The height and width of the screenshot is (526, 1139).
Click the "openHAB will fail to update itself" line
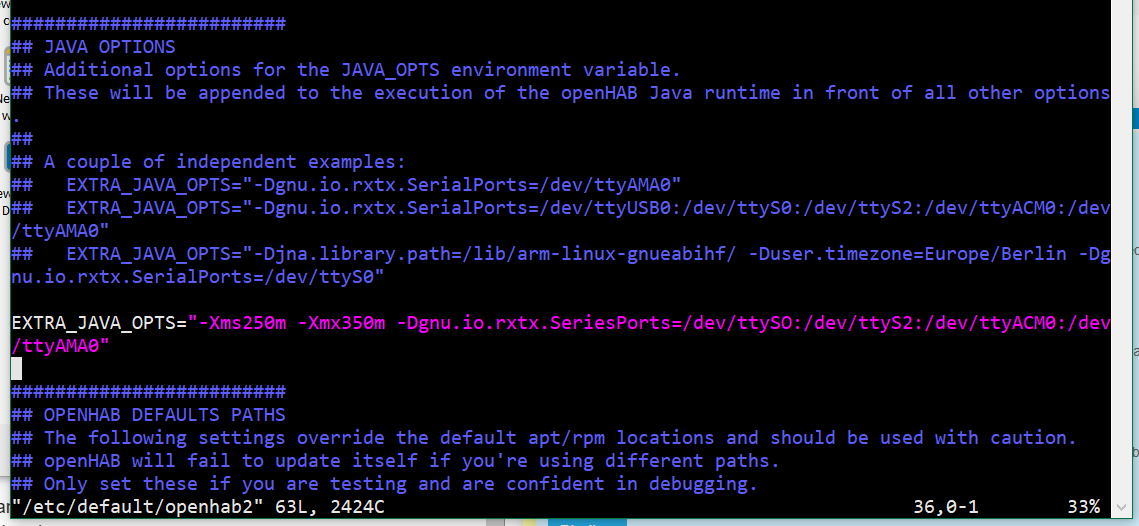click(x=410, y=460)
